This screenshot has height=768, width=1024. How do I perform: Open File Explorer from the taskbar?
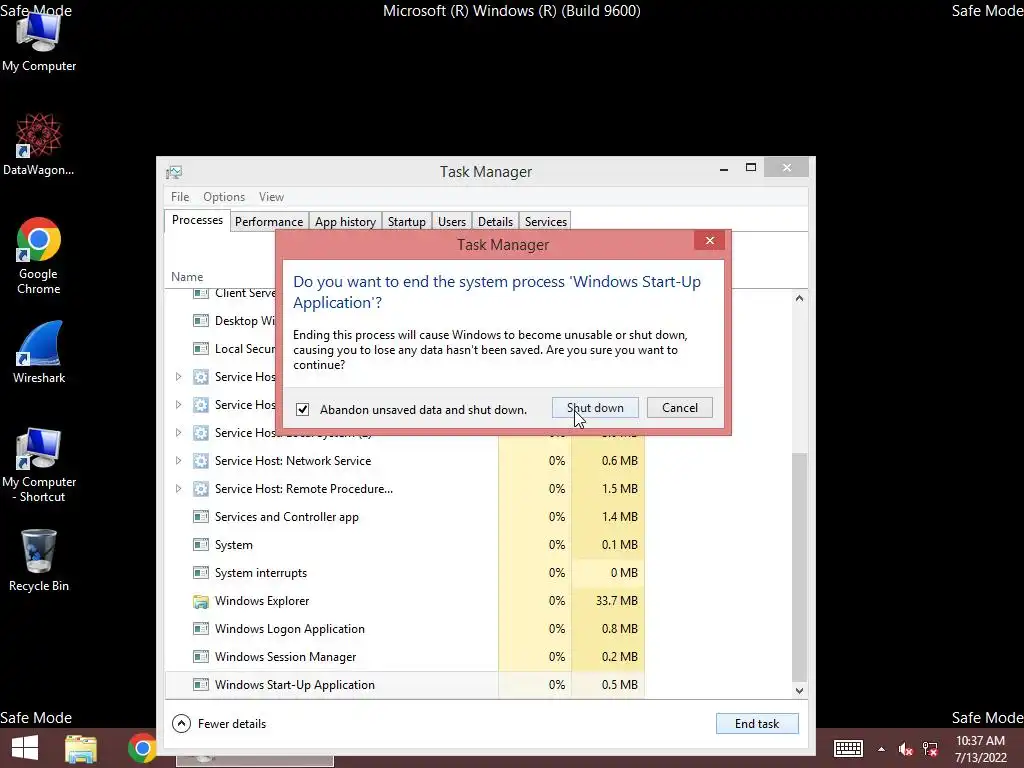click(81, 748)
